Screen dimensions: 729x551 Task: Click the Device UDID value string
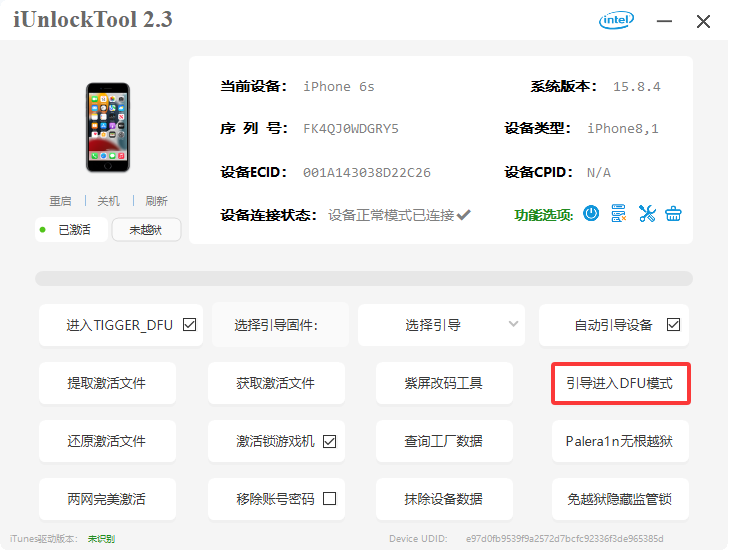(x=564, y=538)
